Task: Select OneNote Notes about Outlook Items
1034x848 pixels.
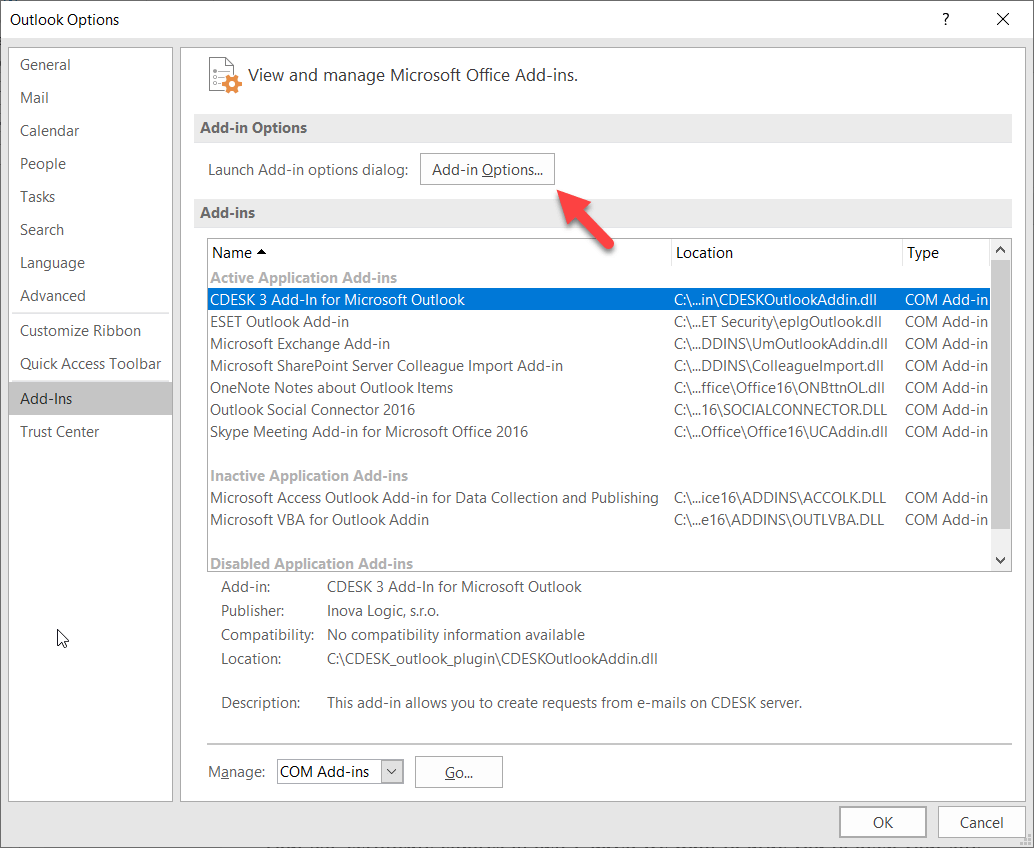Action: tap(599, 388)
